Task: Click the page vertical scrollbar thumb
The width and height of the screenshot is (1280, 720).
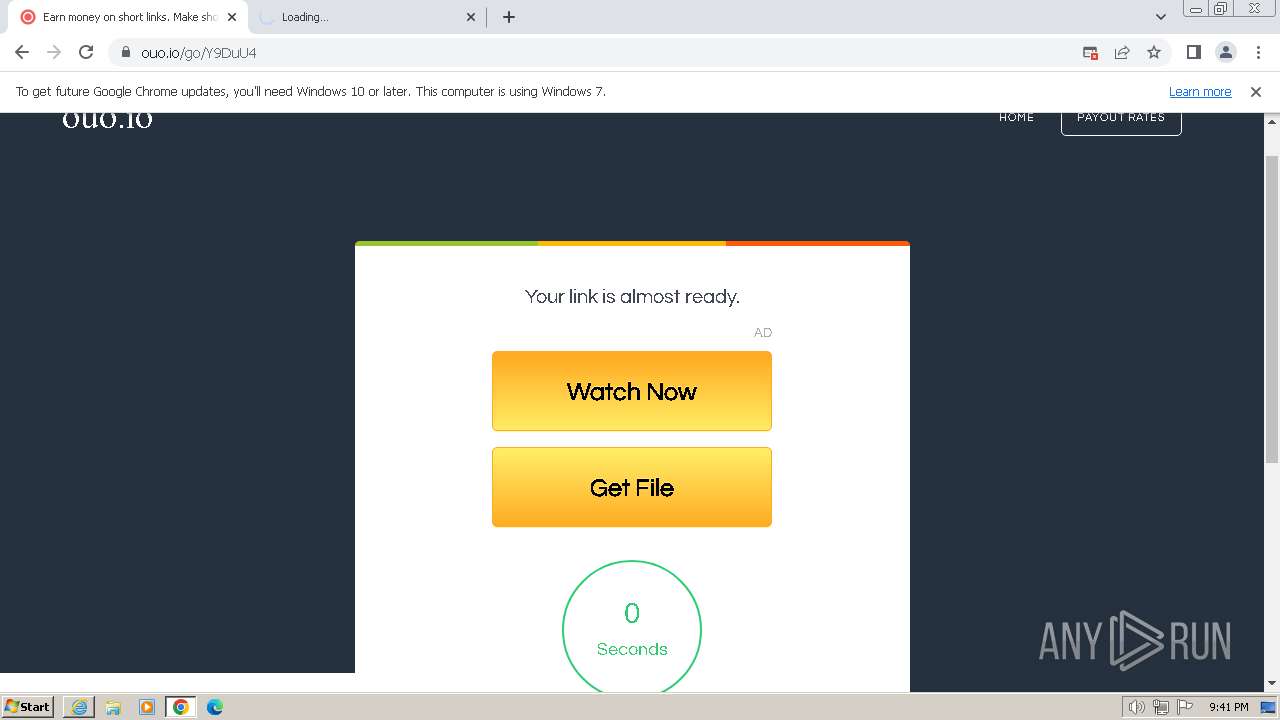Action: (x=1272, y=309)
